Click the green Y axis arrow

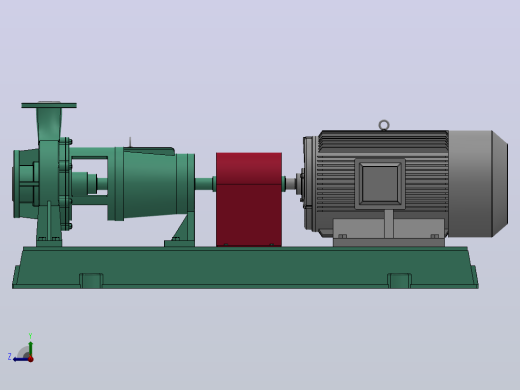[x=31, y=347]
